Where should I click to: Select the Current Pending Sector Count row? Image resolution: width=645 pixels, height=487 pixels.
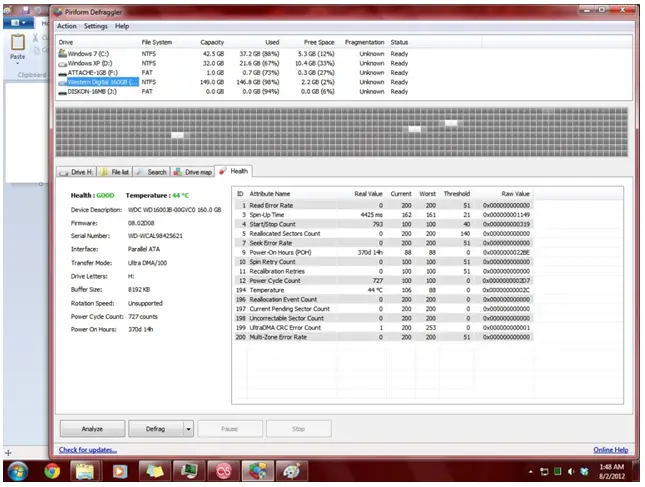coord(383,309)
